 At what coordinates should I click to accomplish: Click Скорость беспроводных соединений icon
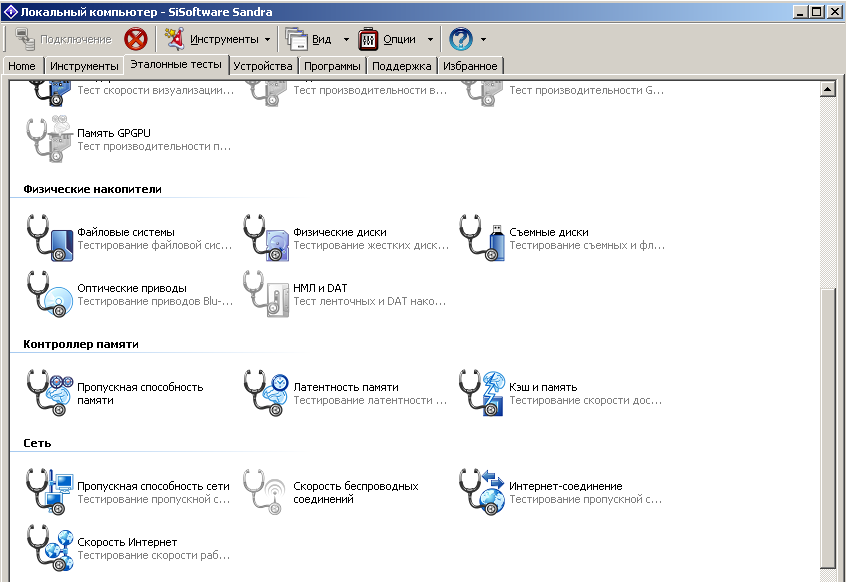tap(264, 492)
